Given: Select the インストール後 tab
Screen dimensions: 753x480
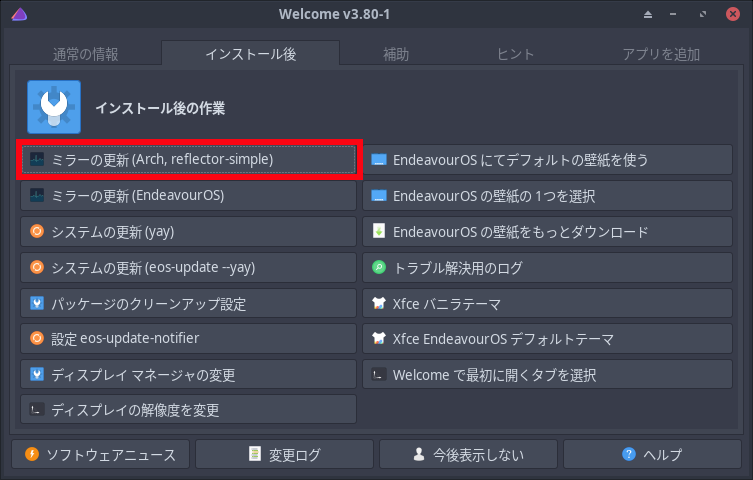Looking at the screenshot, I should coord(251,54).
